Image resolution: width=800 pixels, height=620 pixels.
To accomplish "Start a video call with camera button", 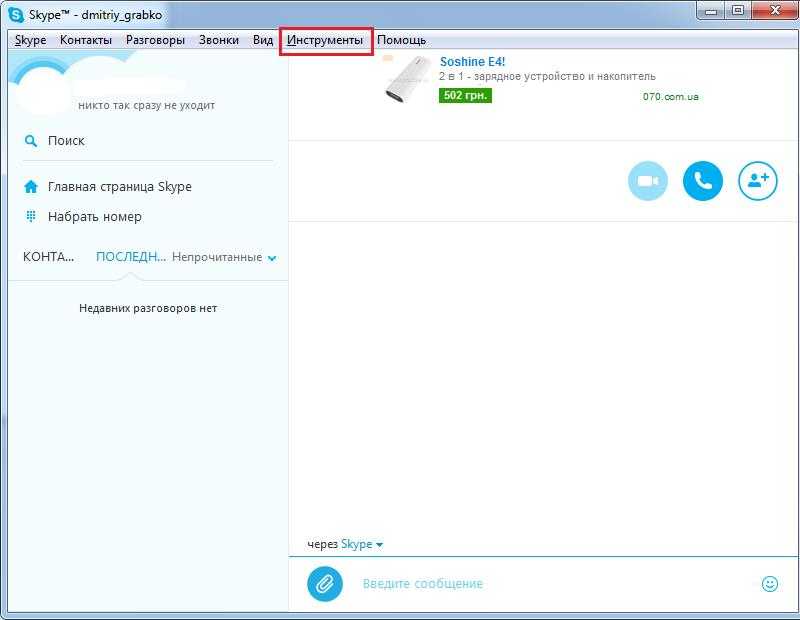I will coord(647,181).
